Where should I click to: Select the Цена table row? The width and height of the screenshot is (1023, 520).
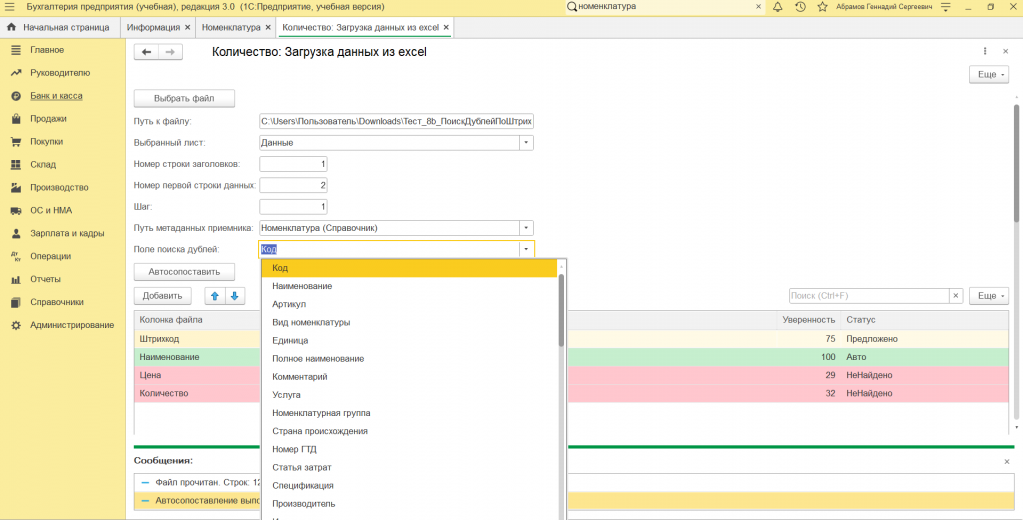[x=571, y=375]
